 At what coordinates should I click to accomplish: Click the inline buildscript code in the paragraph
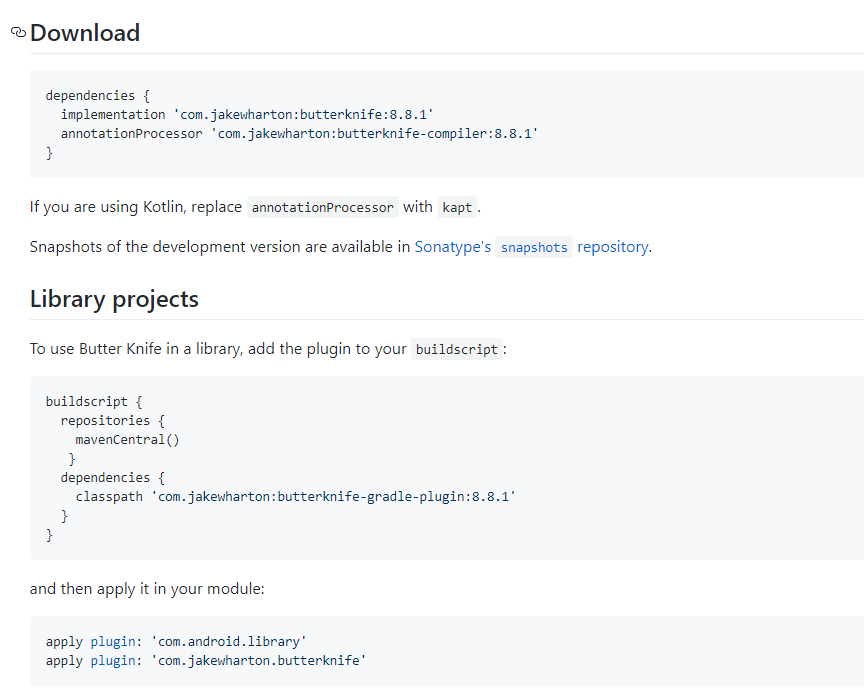[456, 350]
